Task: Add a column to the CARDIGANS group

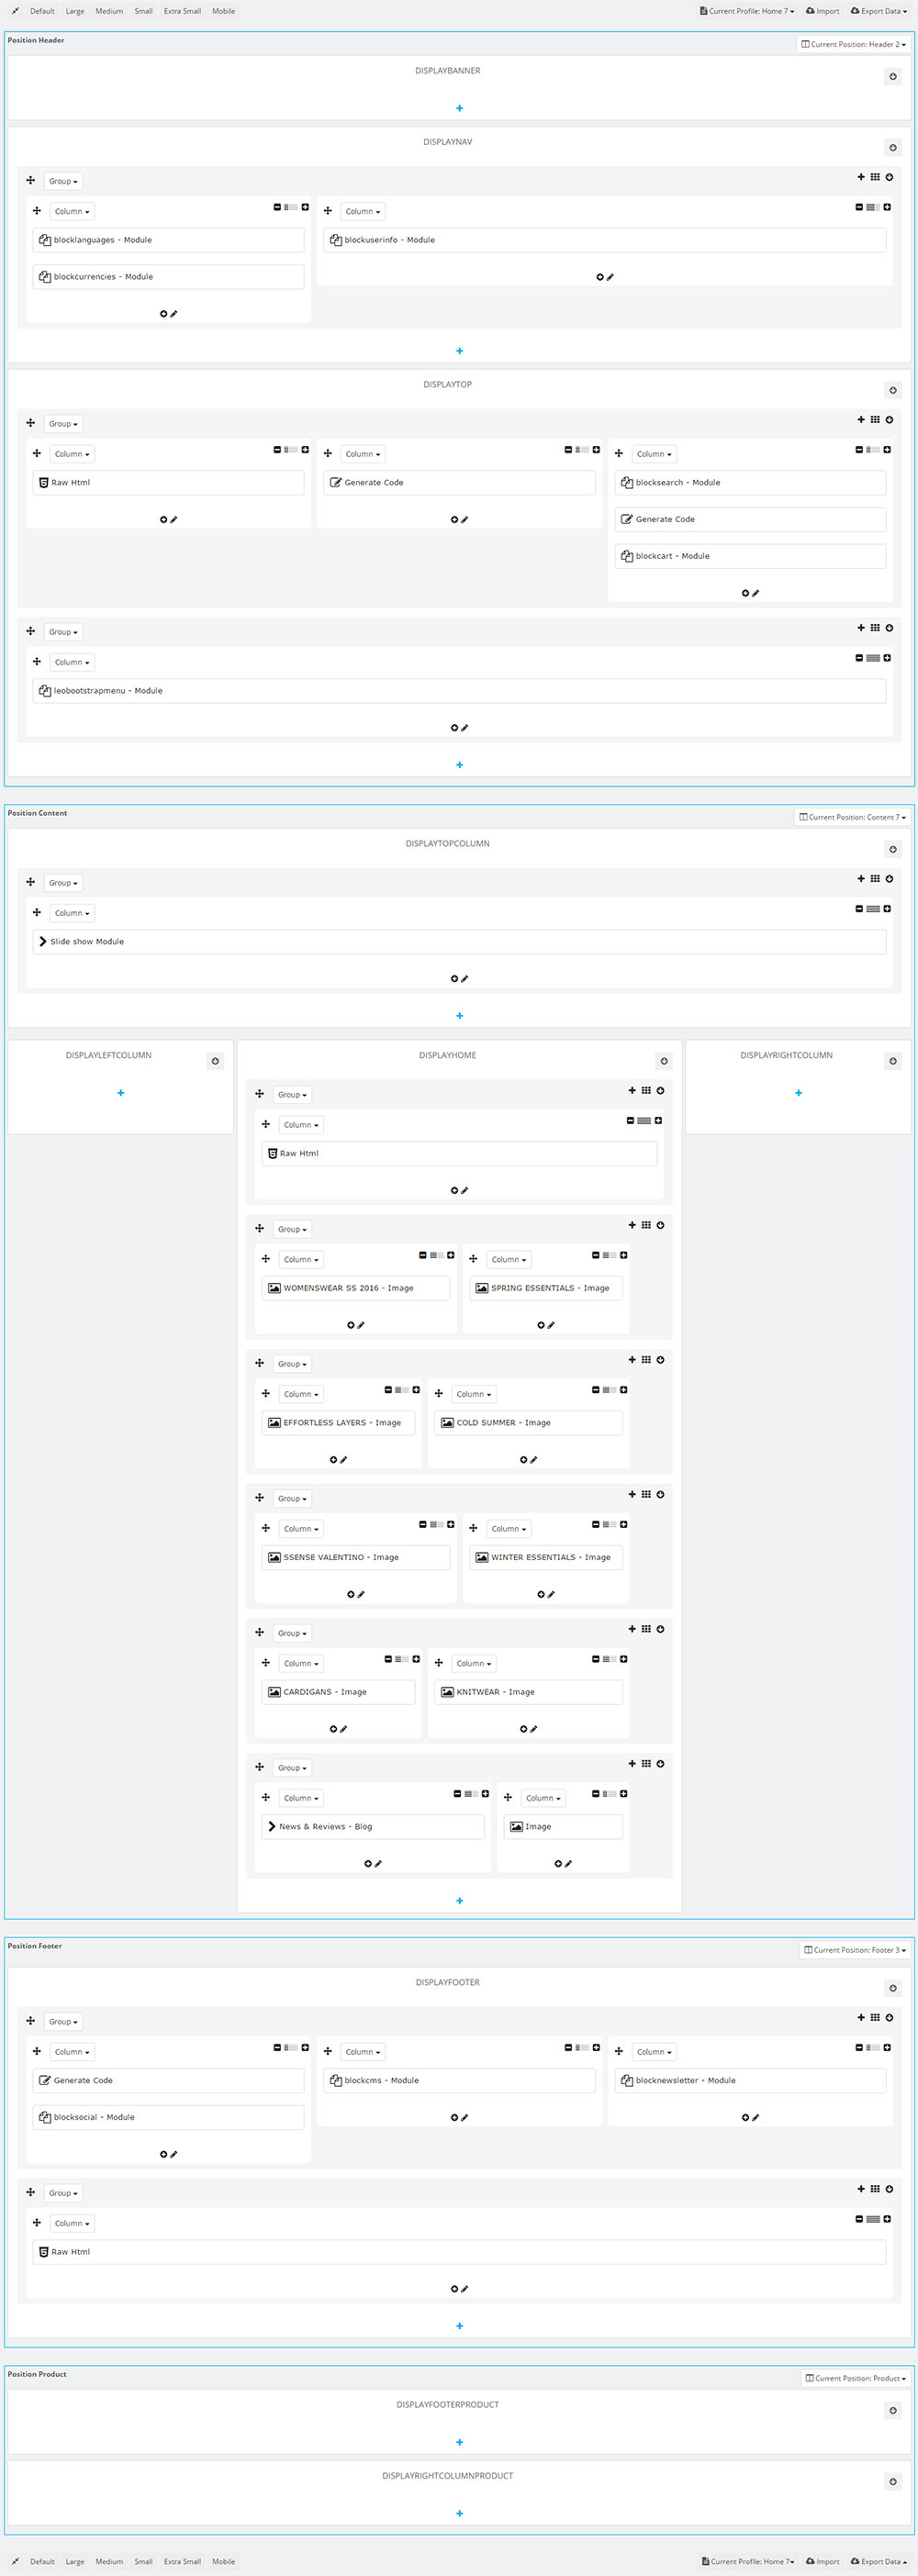Action: (x=632, y=1629)
